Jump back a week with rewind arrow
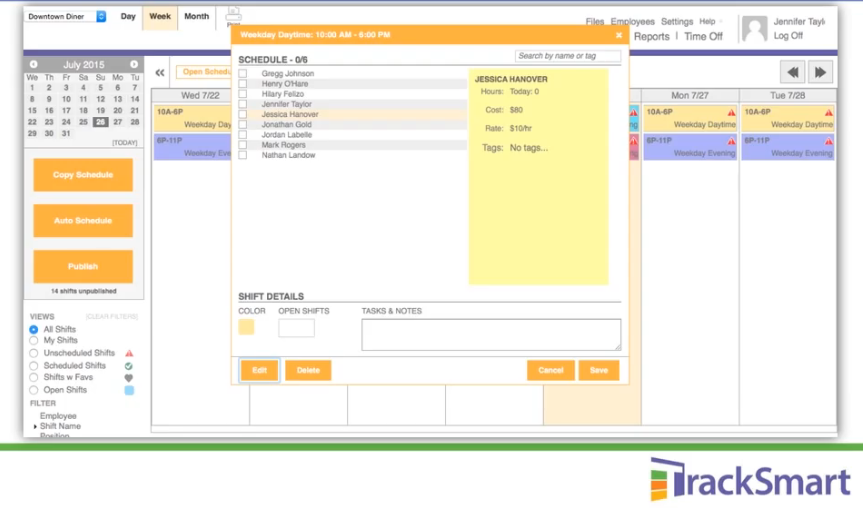Screen dimensions: 863x508 tap(793, 72)
